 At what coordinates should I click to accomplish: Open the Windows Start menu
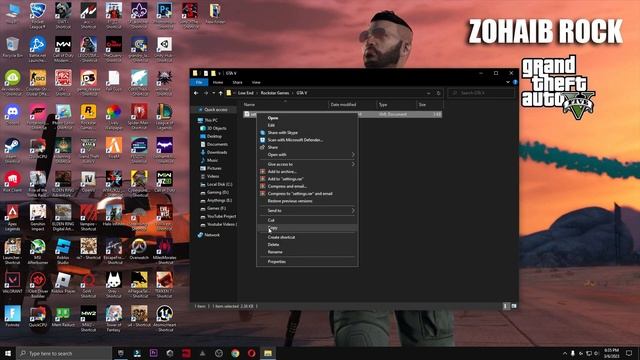(x=8, y=353)
